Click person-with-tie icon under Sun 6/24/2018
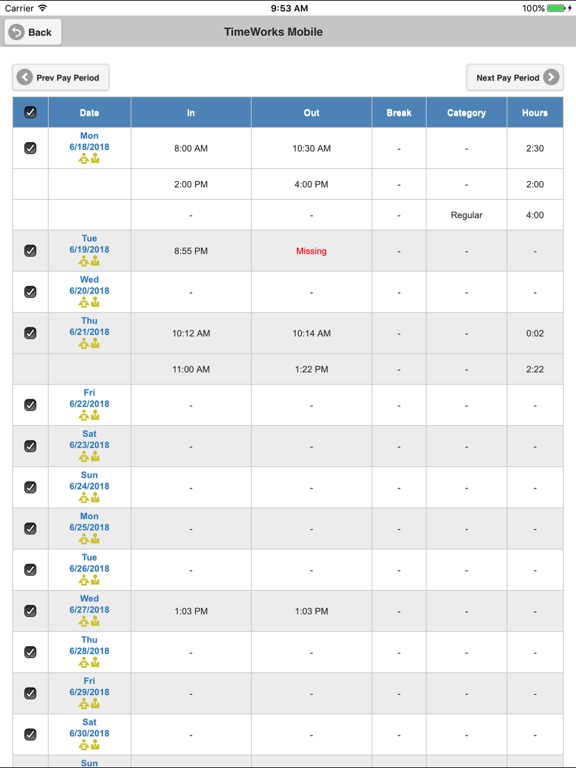 95,498
